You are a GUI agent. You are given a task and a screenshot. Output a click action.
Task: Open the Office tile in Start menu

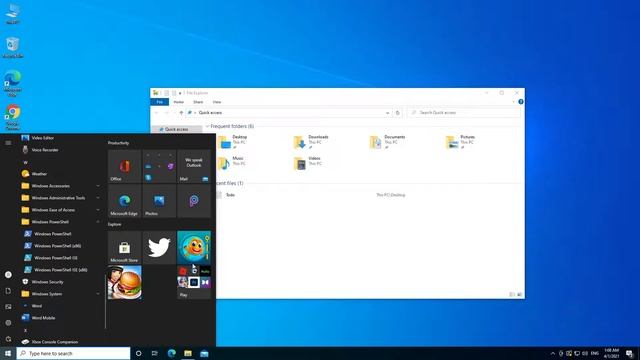coord(124,166)
